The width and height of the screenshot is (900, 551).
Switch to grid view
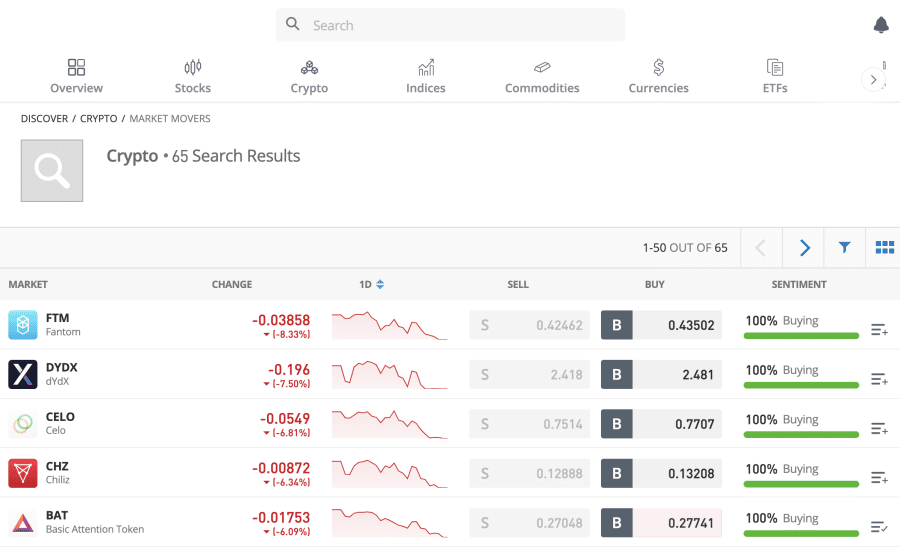click(x=885, y=248)
